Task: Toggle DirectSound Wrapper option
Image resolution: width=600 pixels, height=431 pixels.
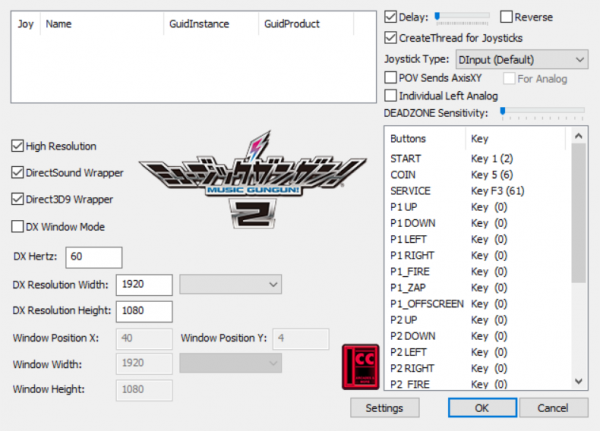Action: (x=17, y=172)
